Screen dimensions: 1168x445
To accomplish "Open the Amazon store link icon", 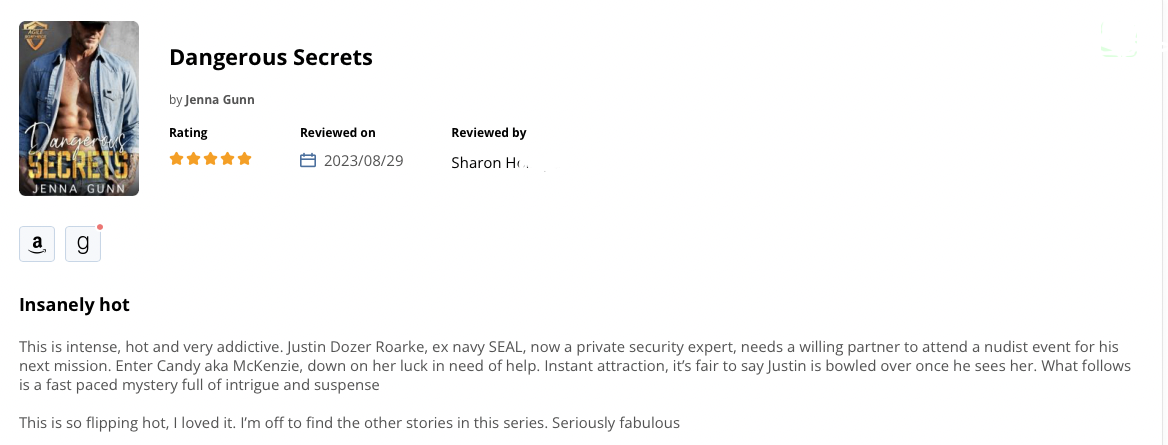I will click(x=36, y=244).
